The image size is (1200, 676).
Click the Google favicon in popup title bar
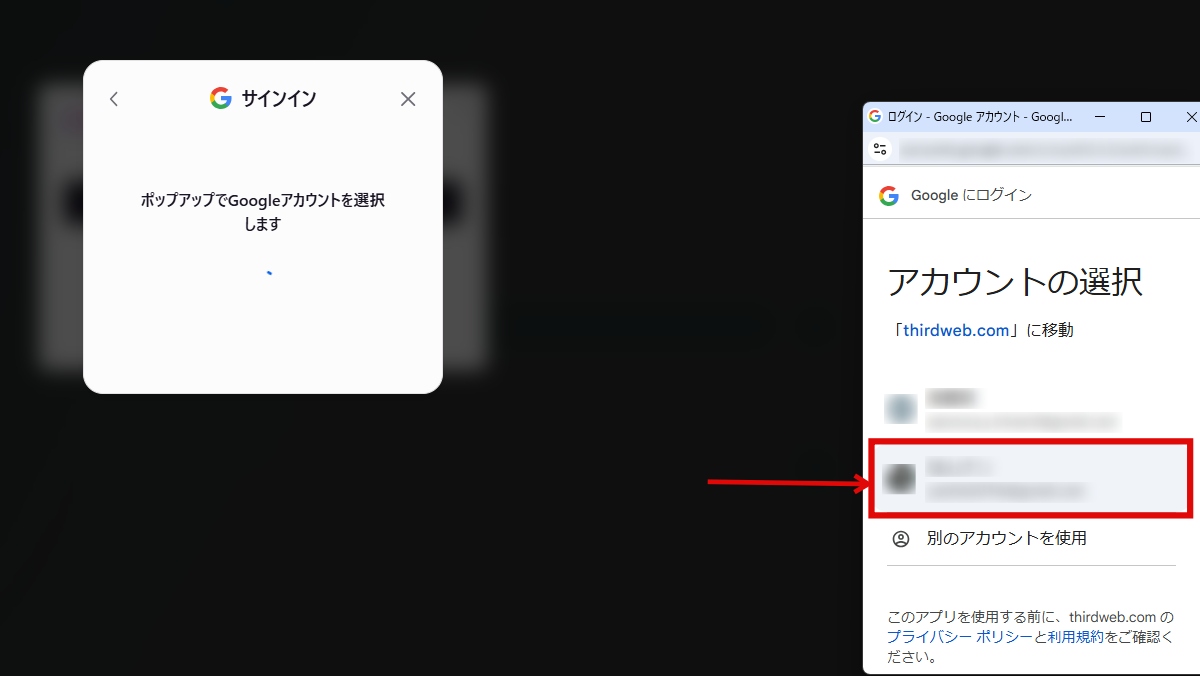tap(875, 116)
